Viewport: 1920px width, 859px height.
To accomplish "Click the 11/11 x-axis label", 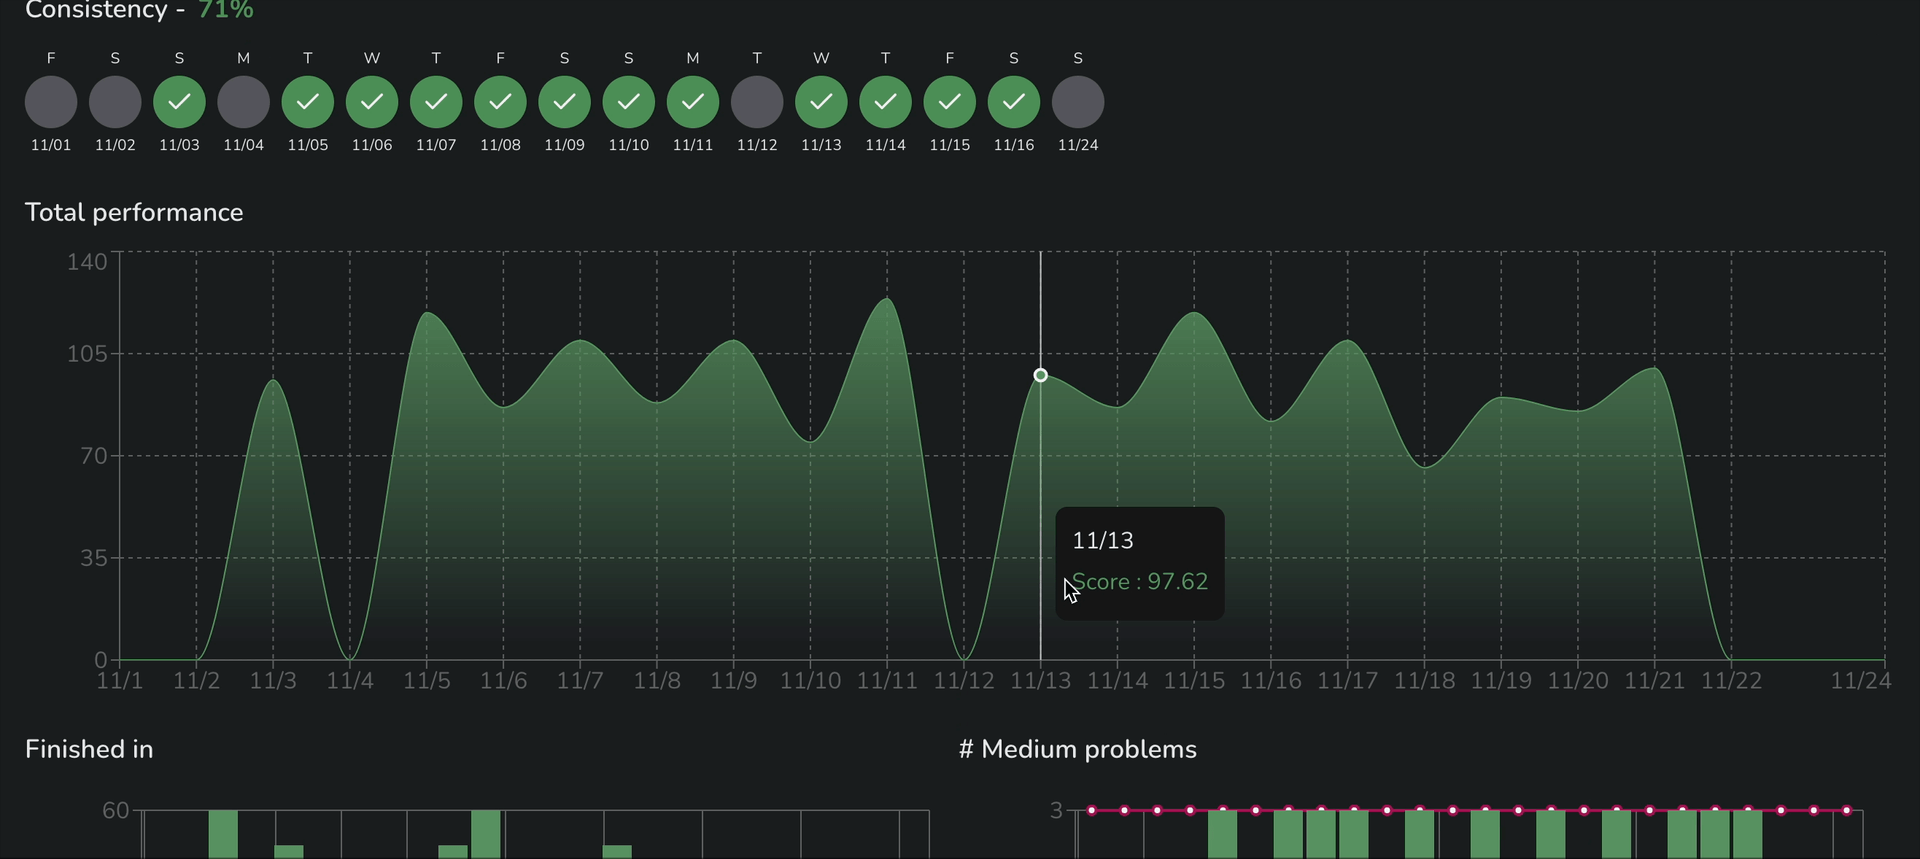I will point(887,681).
